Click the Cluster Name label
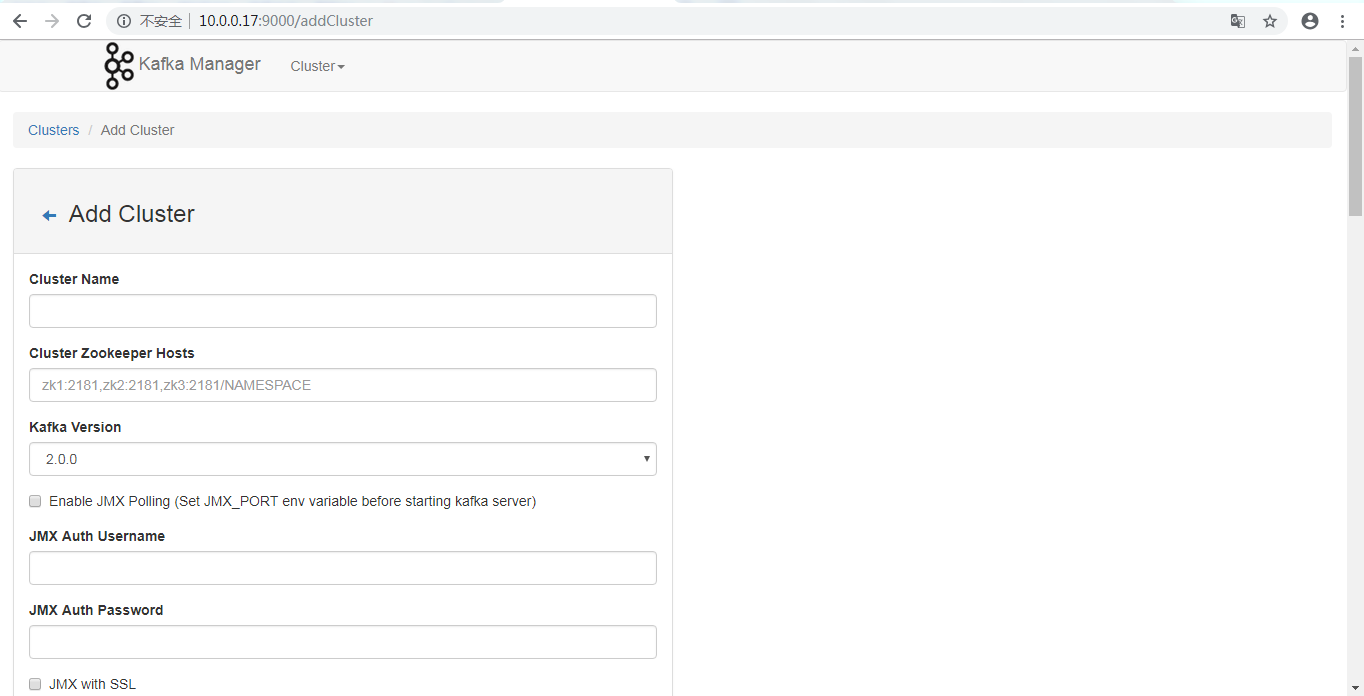The width and height of the screenshot is (1364, 696). pyautogui.click(x=74, y=279)
